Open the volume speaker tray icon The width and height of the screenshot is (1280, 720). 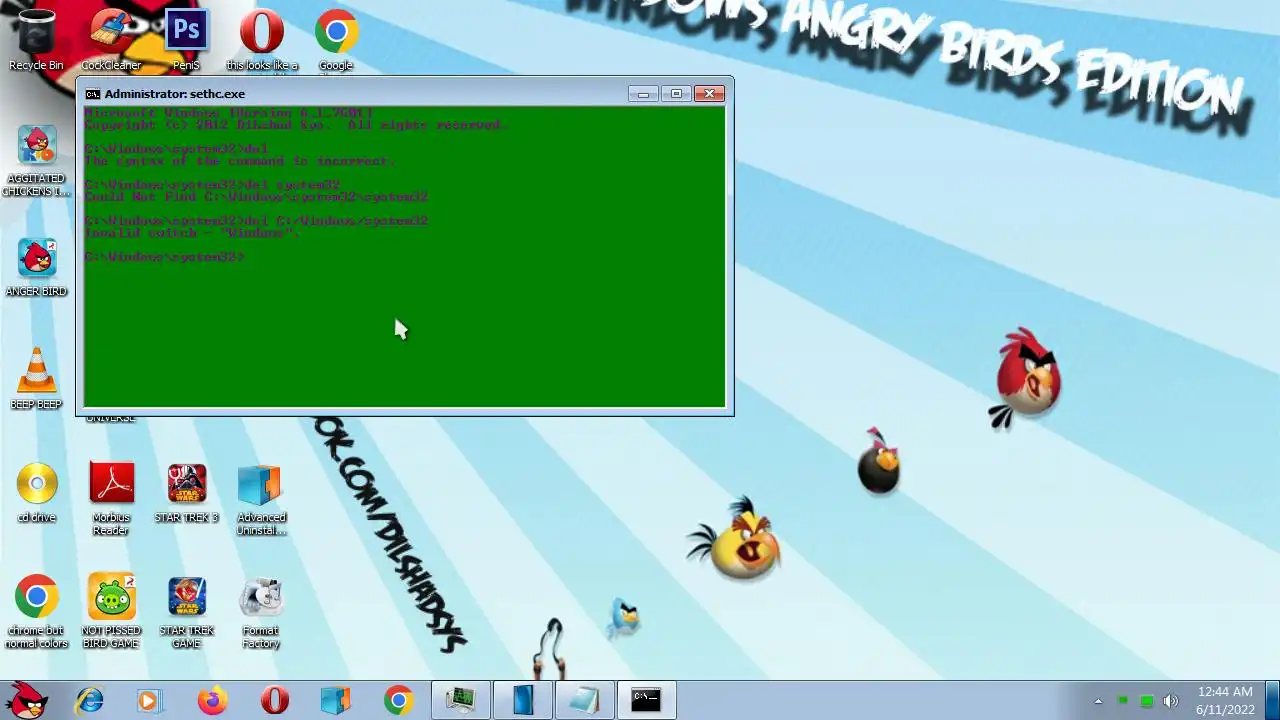tap(1171, 701)
